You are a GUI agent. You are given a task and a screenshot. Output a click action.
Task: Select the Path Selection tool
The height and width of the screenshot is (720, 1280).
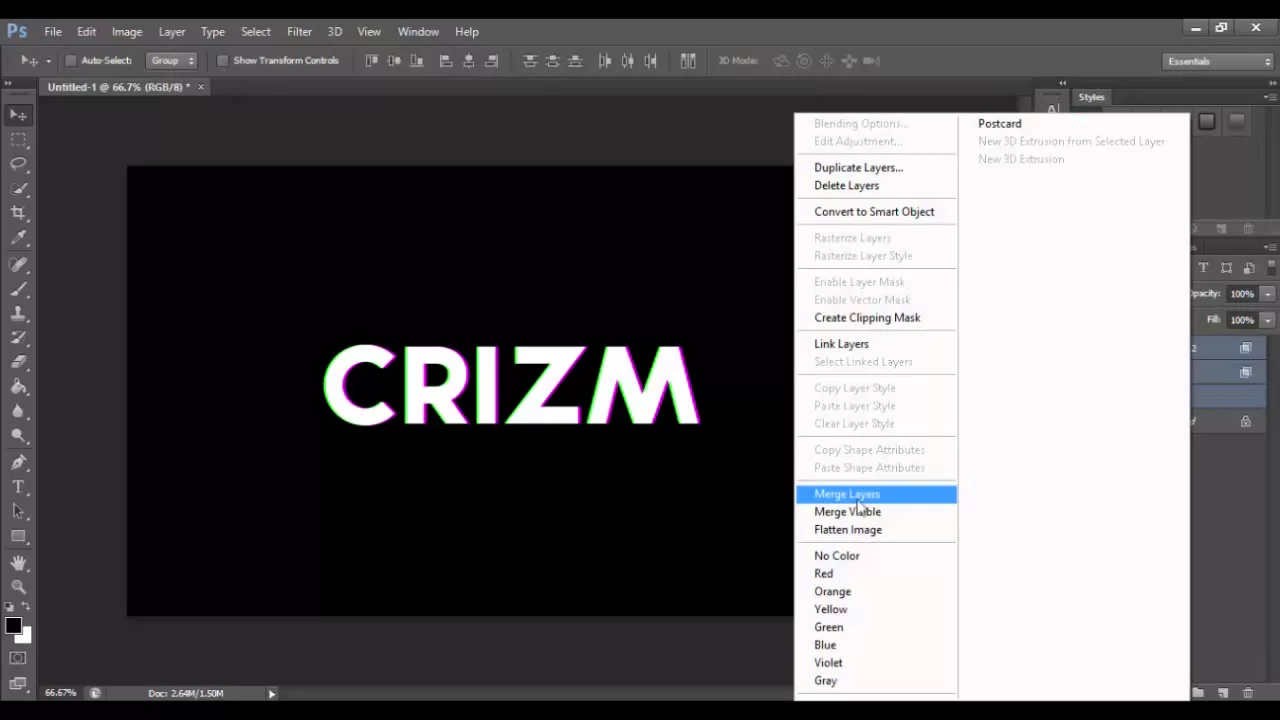pyautogui.click(x=18, y=512)
